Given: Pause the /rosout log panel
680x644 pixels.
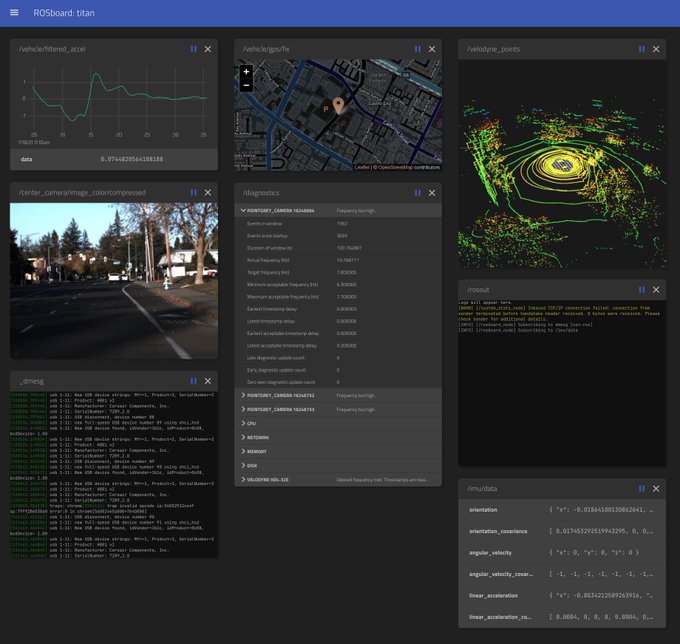Looking at the screenshot, I should tap(642, 289).
